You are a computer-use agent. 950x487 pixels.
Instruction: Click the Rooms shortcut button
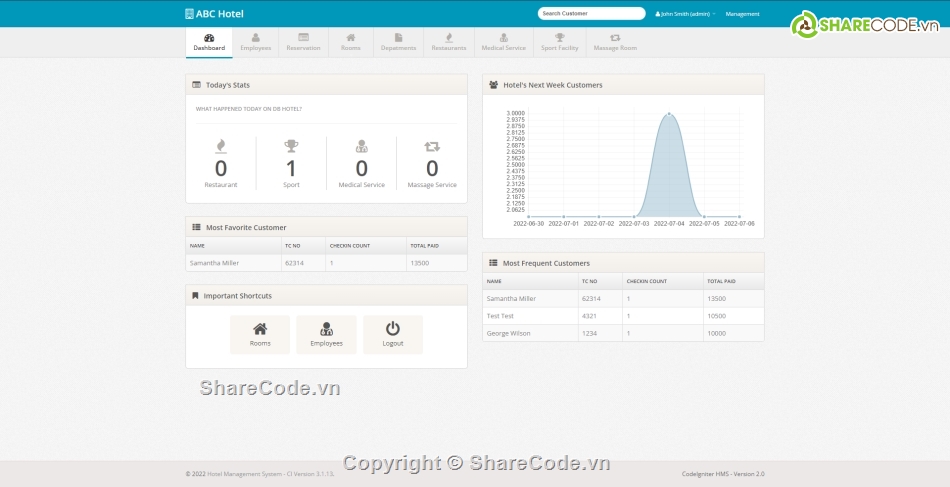(260, 334)
